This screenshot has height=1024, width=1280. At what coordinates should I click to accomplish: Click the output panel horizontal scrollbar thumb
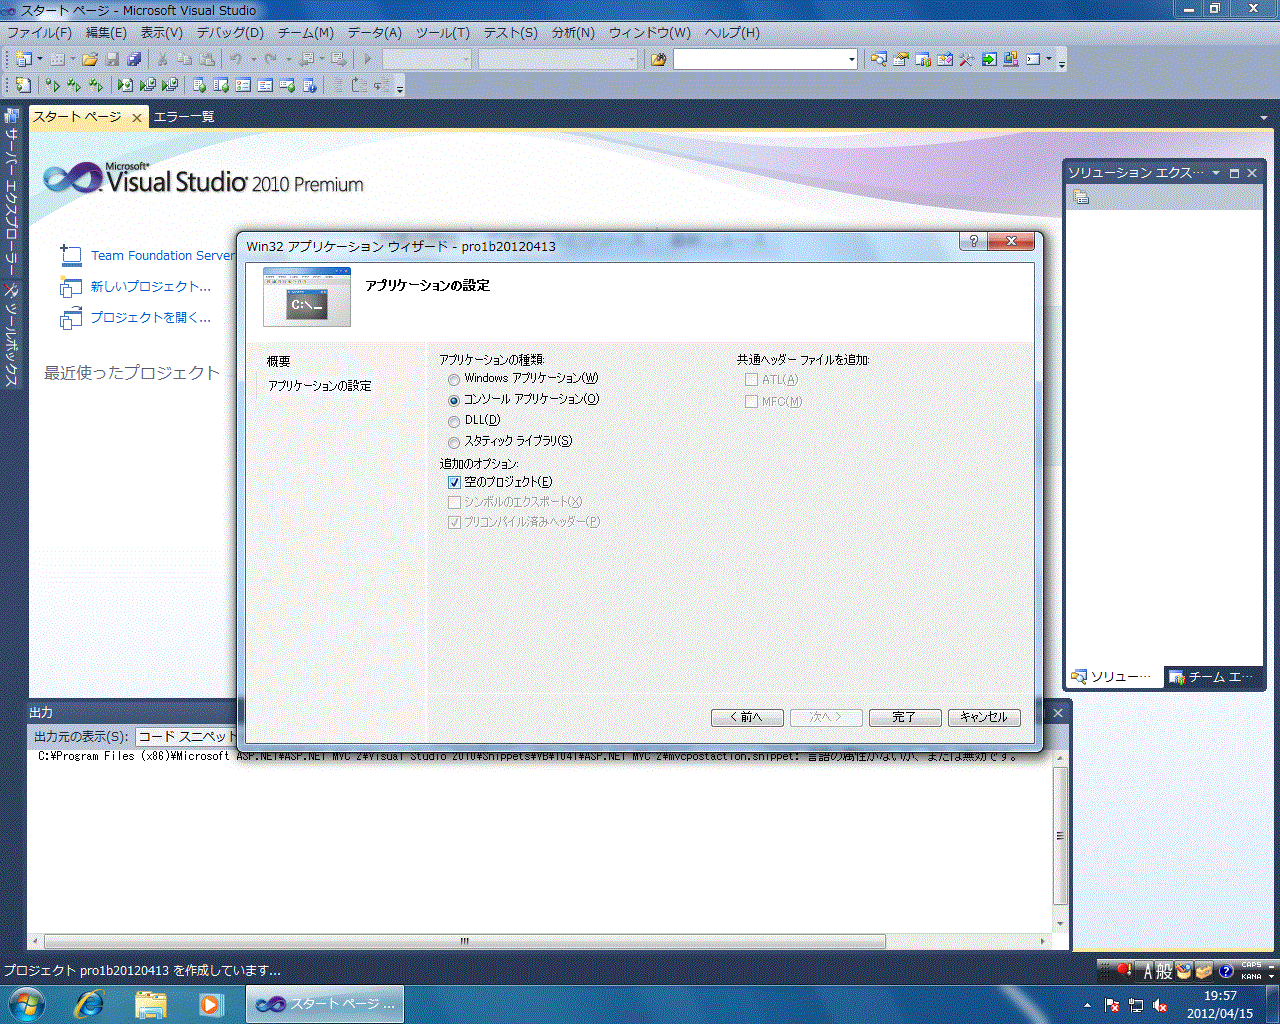[x=465, y=941]
